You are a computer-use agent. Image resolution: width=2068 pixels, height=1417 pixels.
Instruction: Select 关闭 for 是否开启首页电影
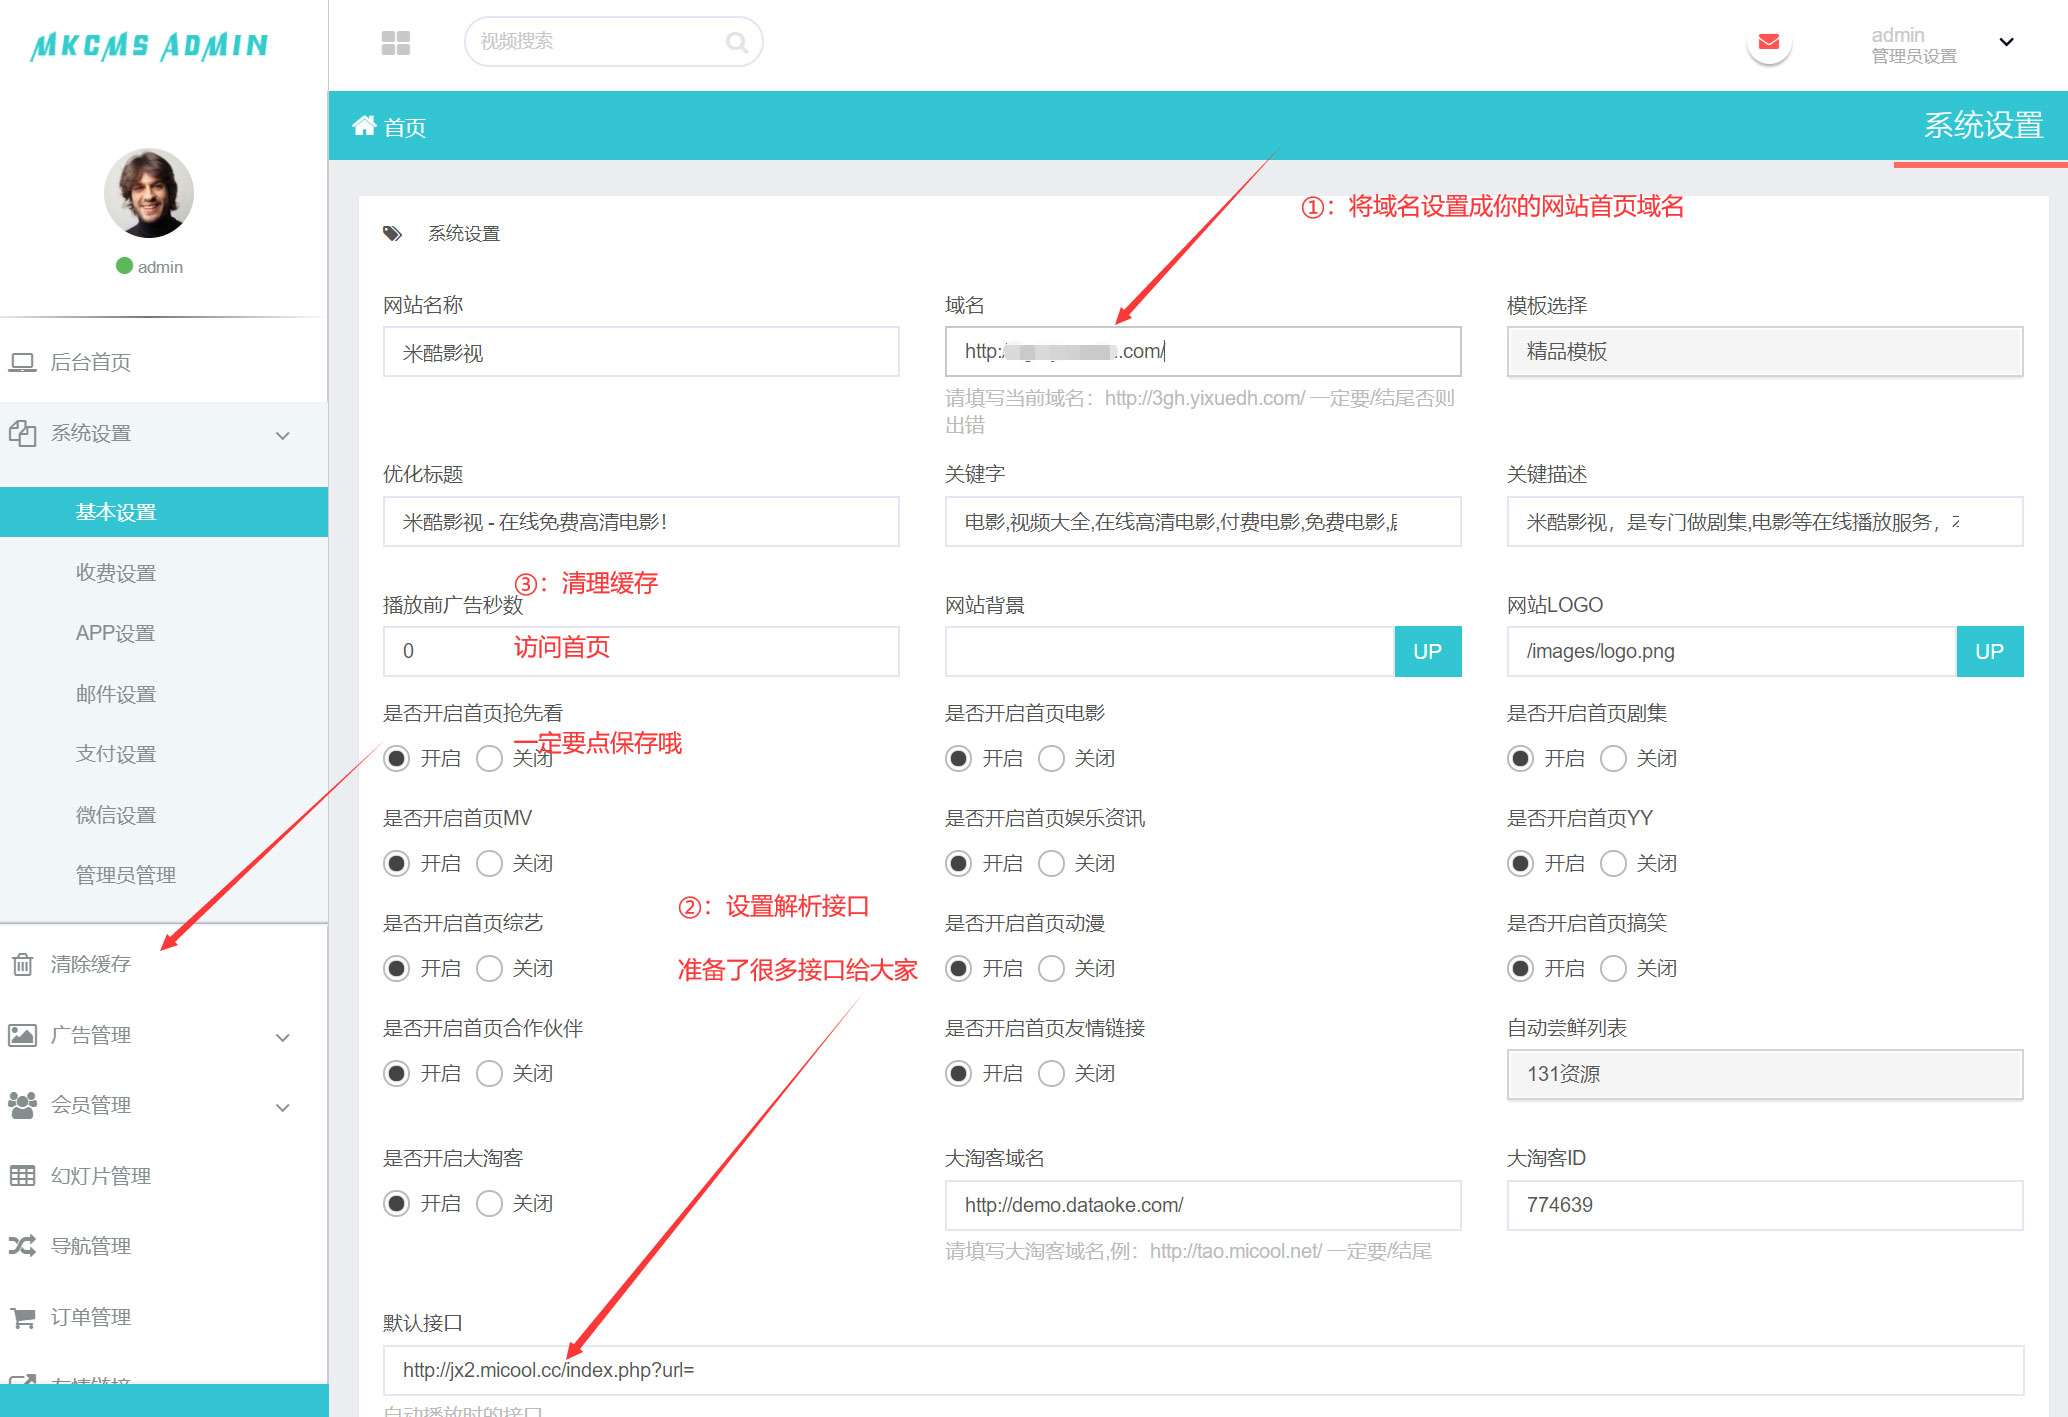[x=1051, y=759]
